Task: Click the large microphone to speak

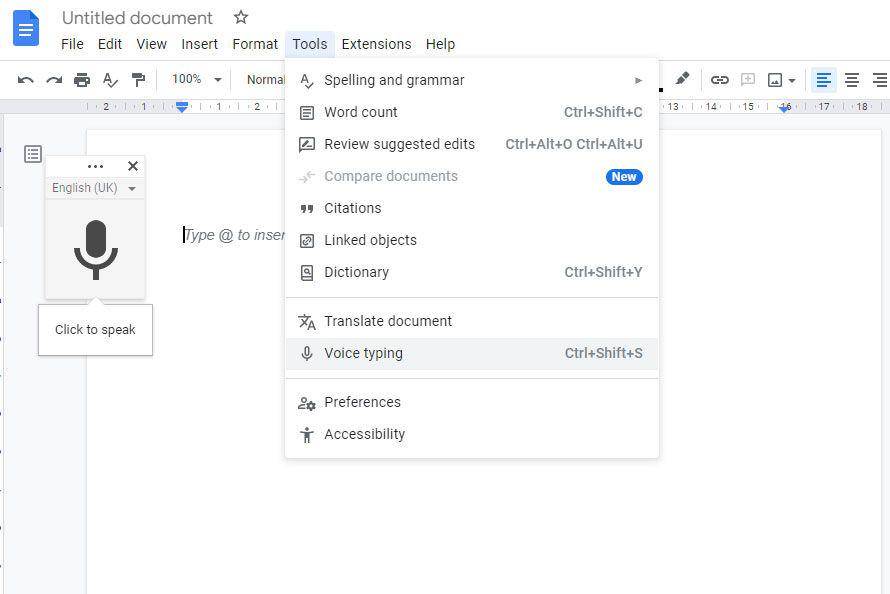Action: pos(95,250)
